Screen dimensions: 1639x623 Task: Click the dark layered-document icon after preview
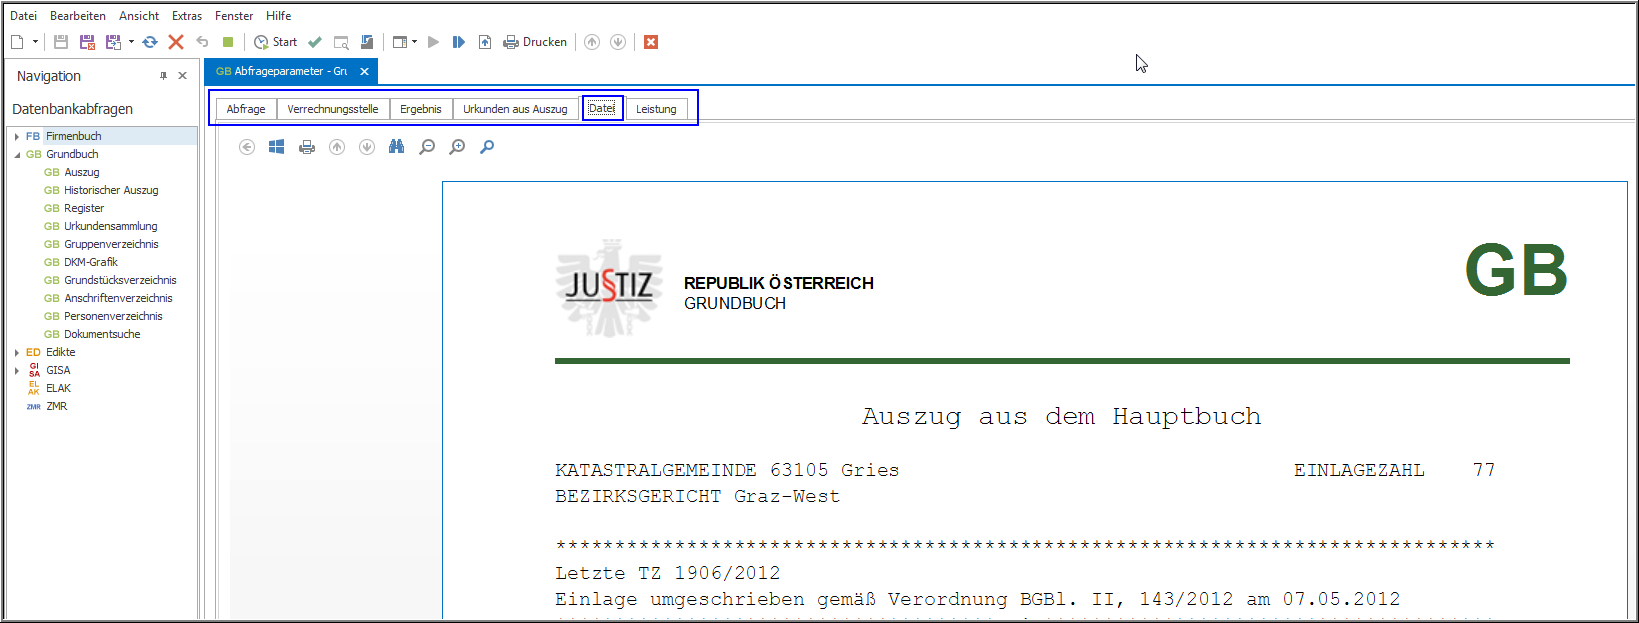(x=367, y=42)
